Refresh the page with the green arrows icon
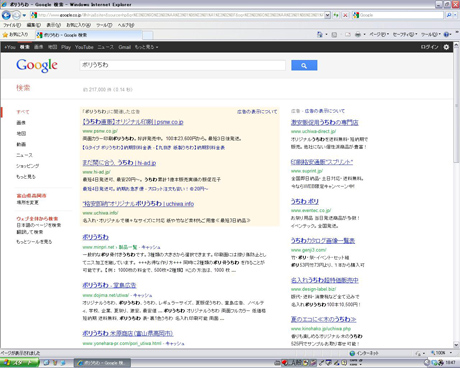This screenshot has height=368, width=460. tap(336, 15)
